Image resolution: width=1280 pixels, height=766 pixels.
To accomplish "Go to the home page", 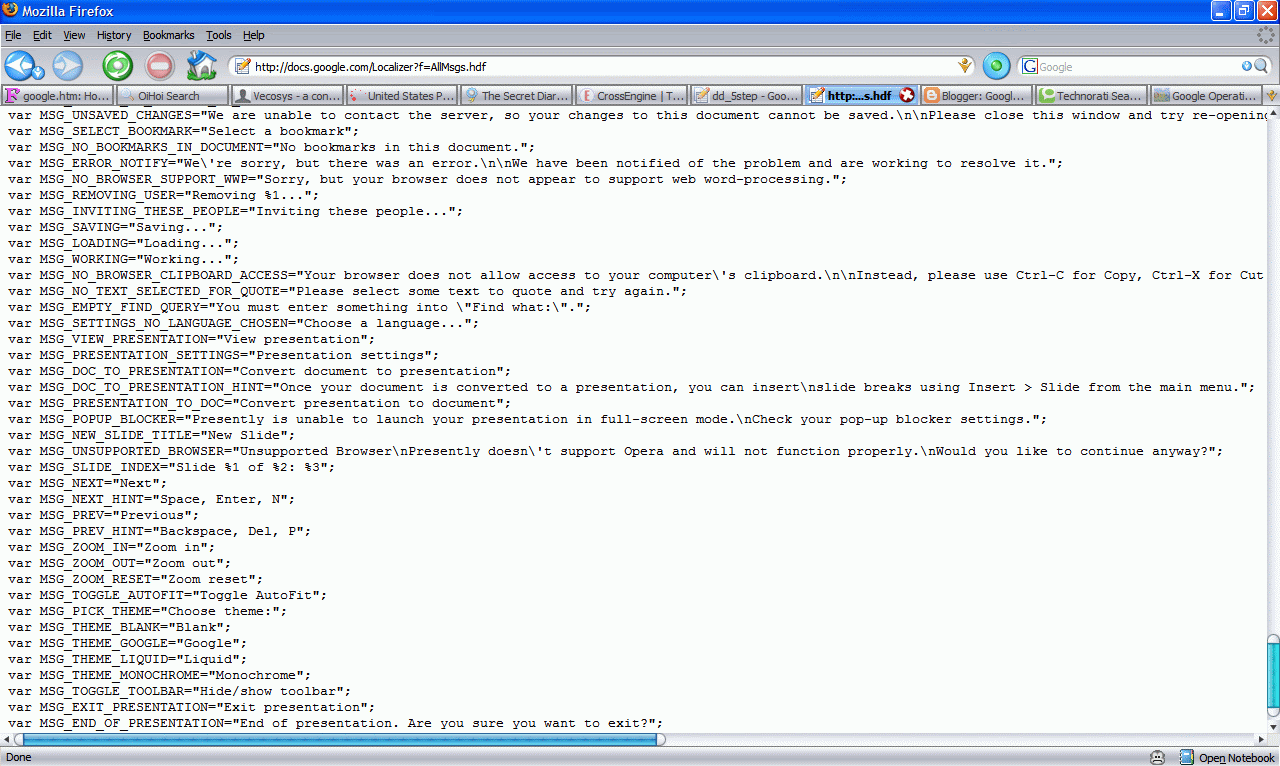I will click(200, 66).
